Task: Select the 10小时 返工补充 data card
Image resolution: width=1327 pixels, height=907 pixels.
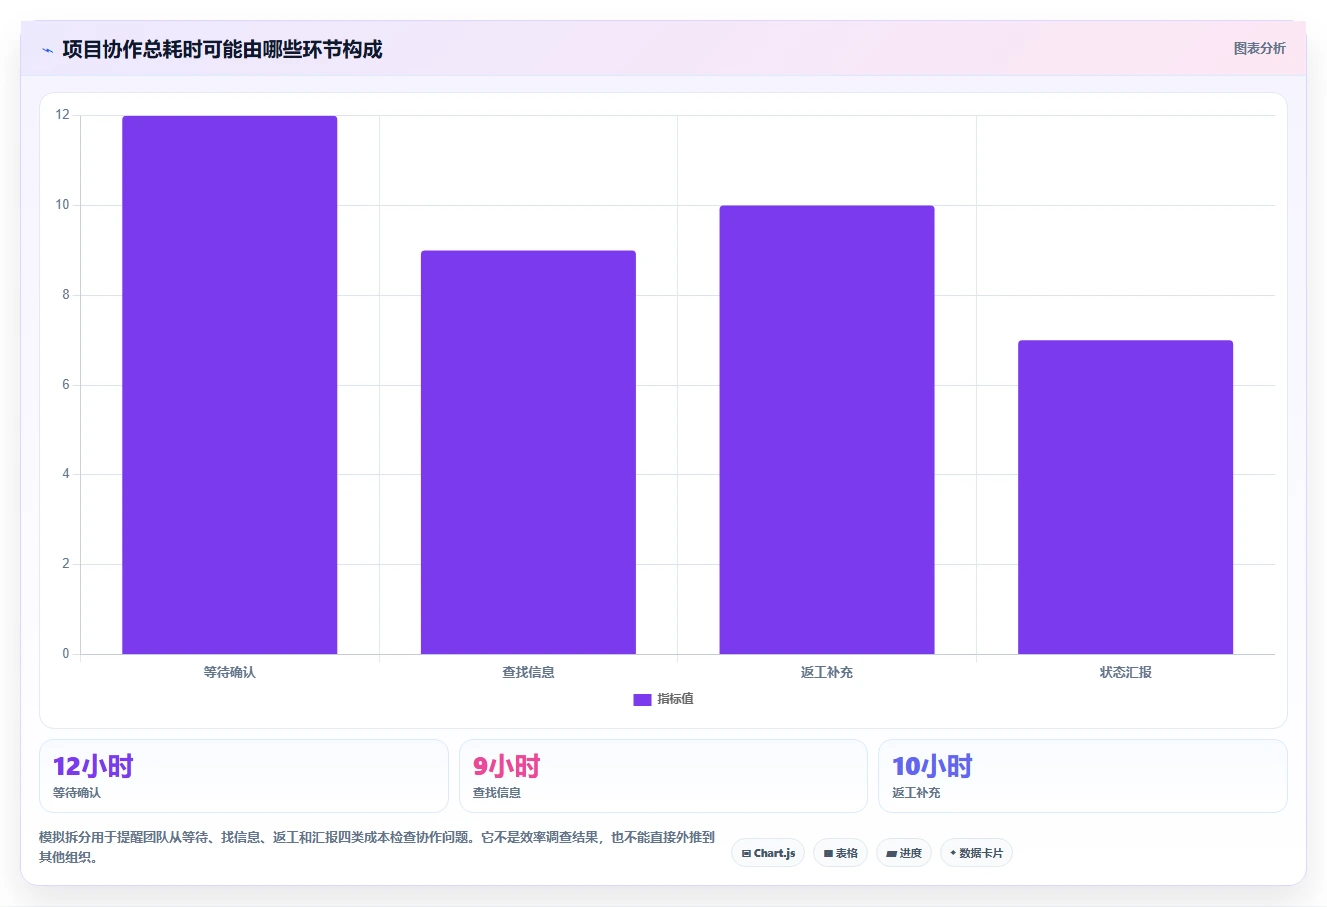Action: [x=1083, y=776]
